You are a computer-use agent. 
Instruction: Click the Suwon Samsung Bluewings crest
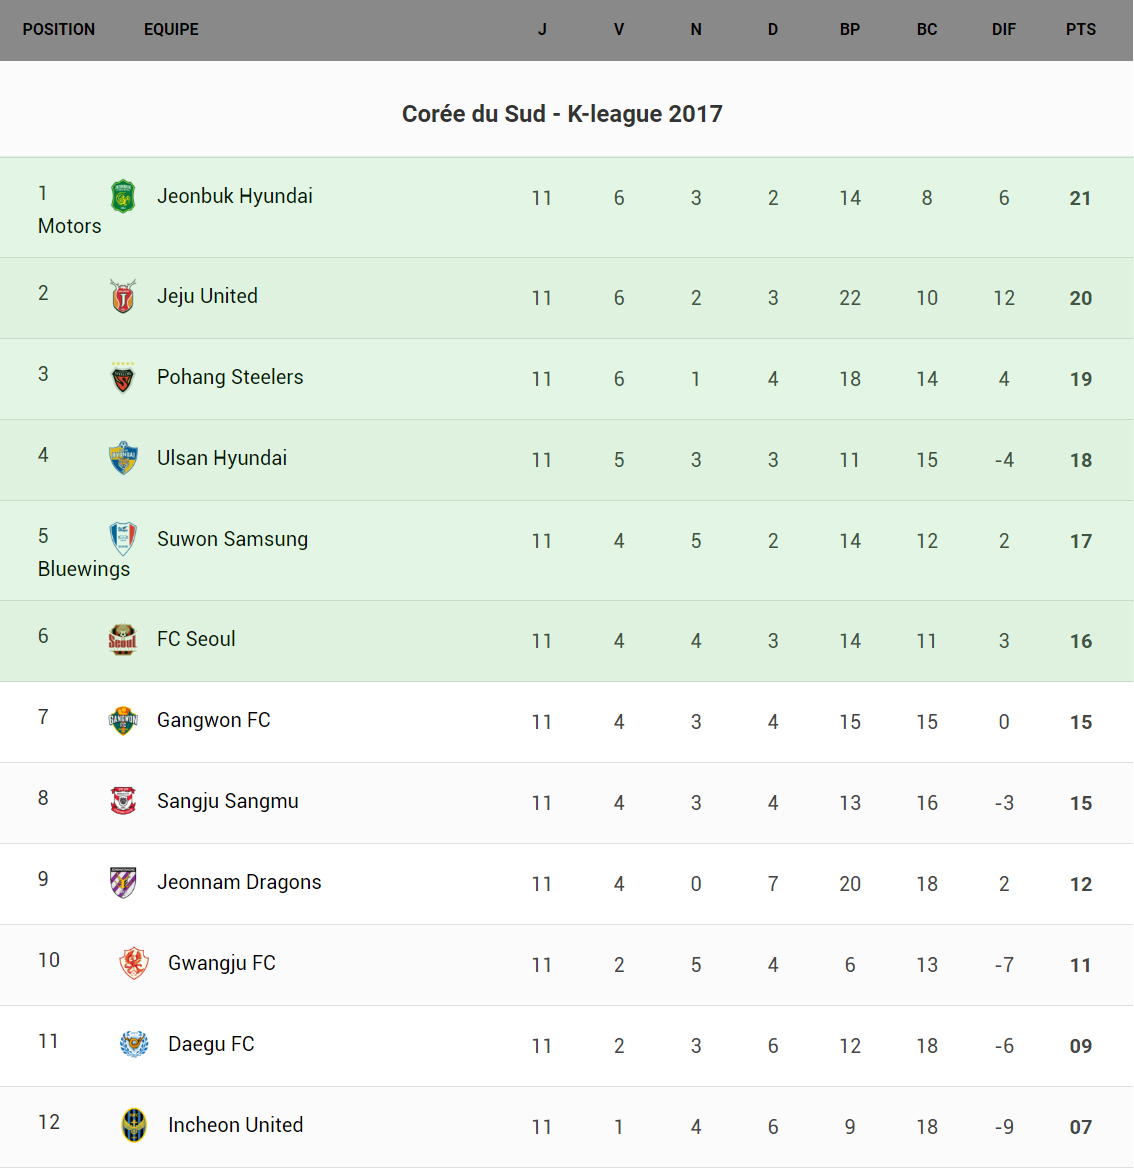coord(123,539)
